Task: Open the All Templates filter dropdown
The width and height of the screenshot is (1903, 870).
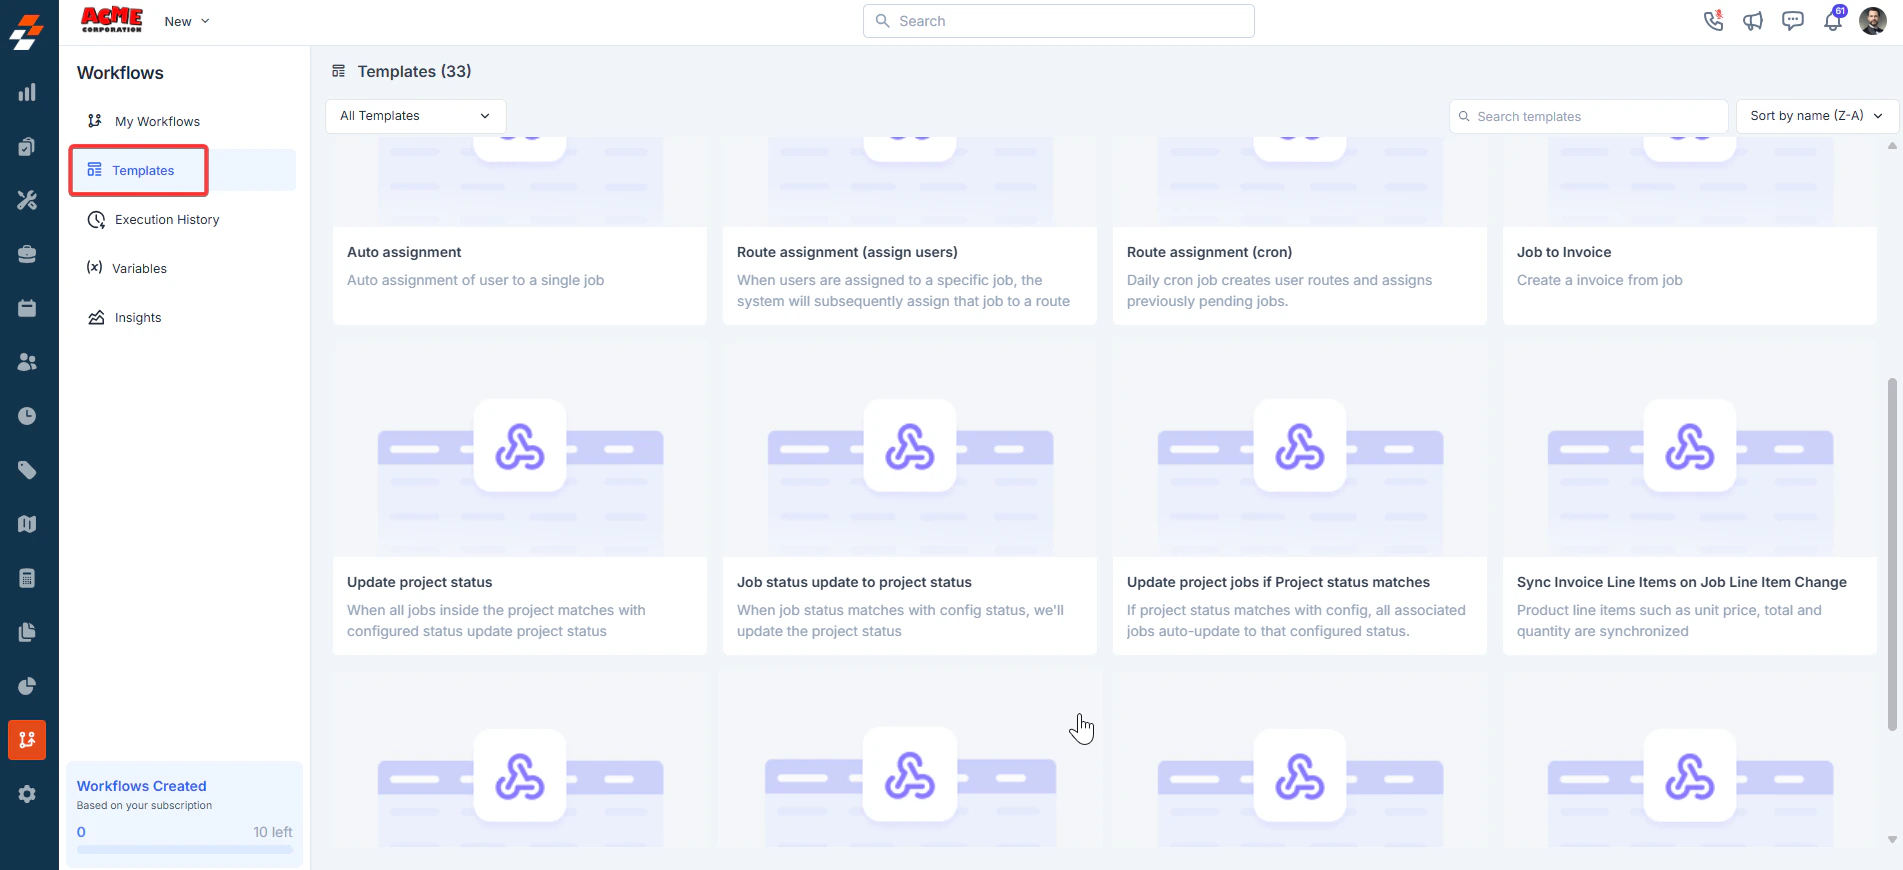Action: pyautogui.click(x=416, y=116)
